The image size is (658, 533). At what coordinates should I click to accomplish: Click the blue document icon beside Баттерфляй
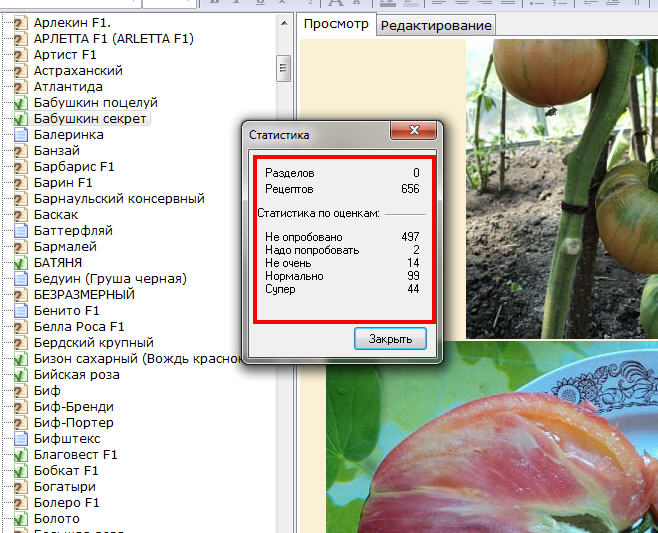coord(21,231)
